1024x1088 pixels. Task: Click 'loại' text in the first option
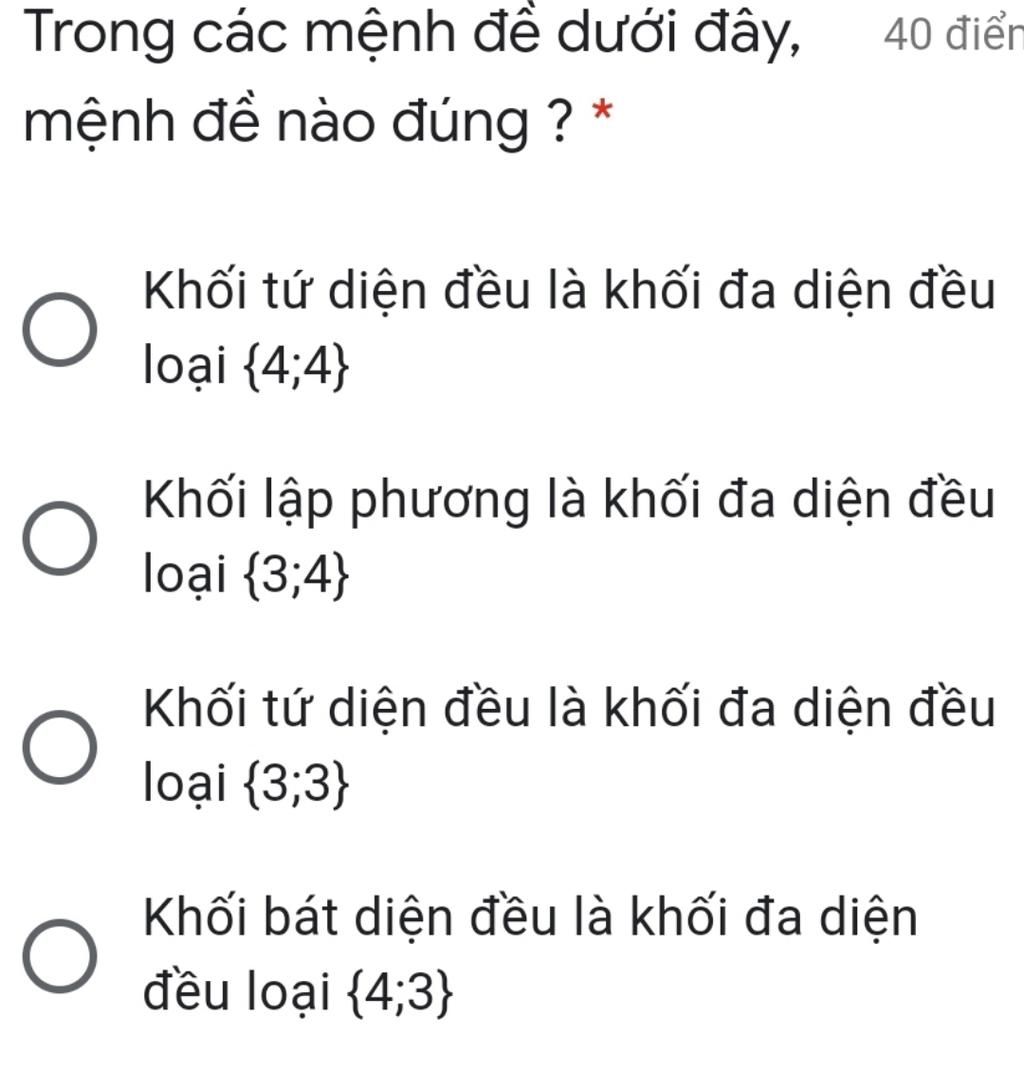coord(185,368)
